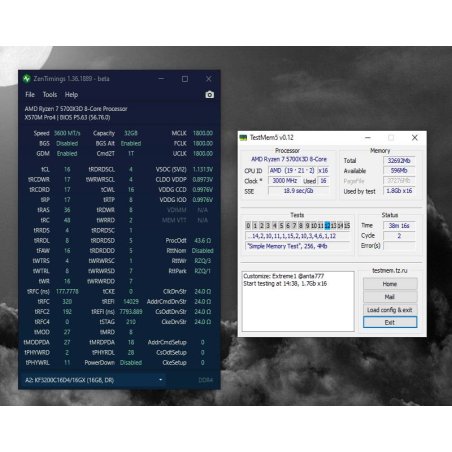Image resolution: width=452 pixels, height=452 pixels.
Task: Open the Help menu in ZenTimings
Action: click(x=71, y=95)
